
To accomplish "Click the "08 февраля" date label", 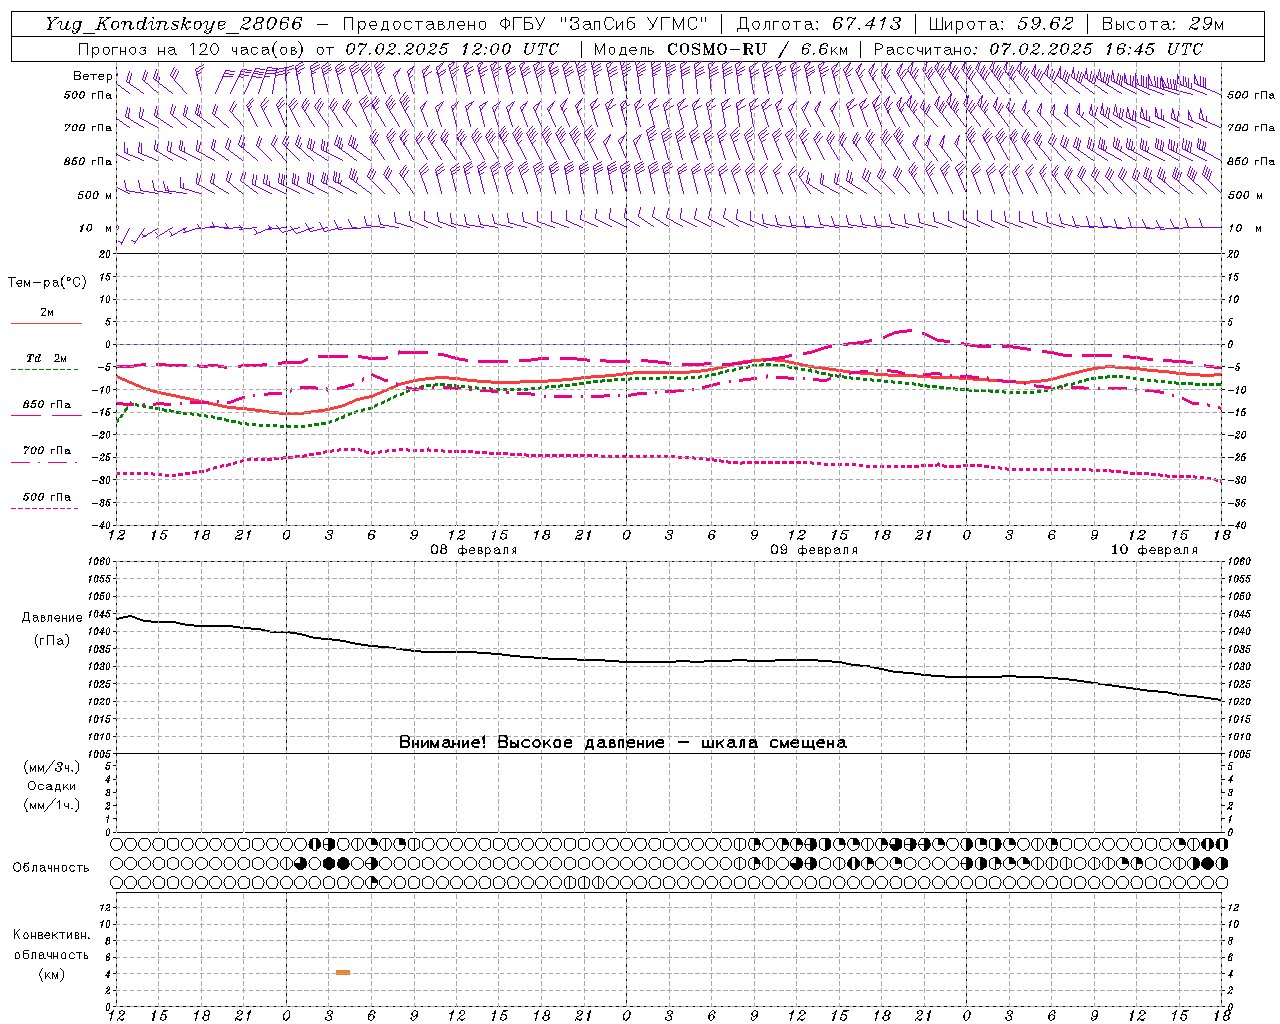I will (474, 550).
